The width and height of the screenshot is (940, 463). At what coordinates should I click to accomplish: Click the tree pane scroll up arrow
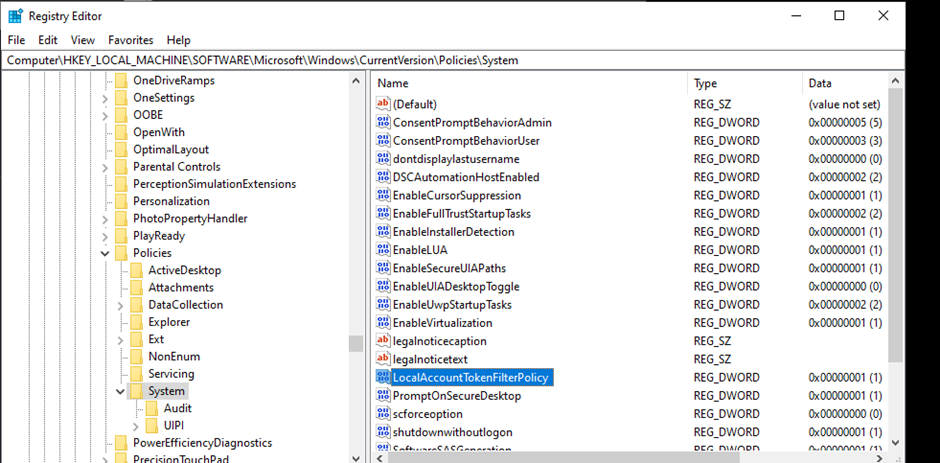click(x=356, y=81)
